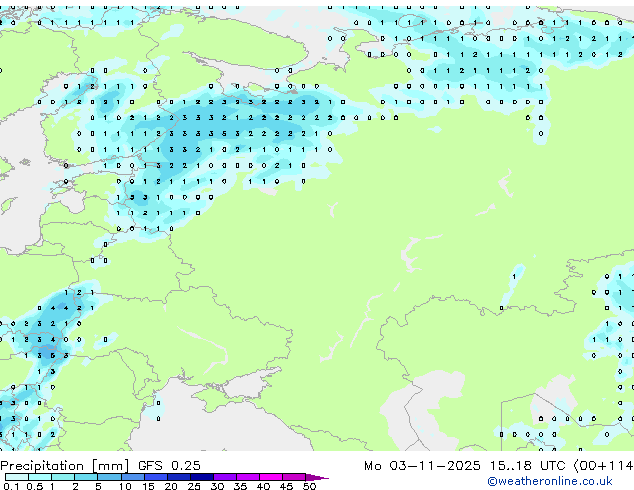The width and height of the screenshot is (634, 490).
Task: Click the 'GFS 0.25' model label
Action: pyautogui.click(x=169, y=466)
